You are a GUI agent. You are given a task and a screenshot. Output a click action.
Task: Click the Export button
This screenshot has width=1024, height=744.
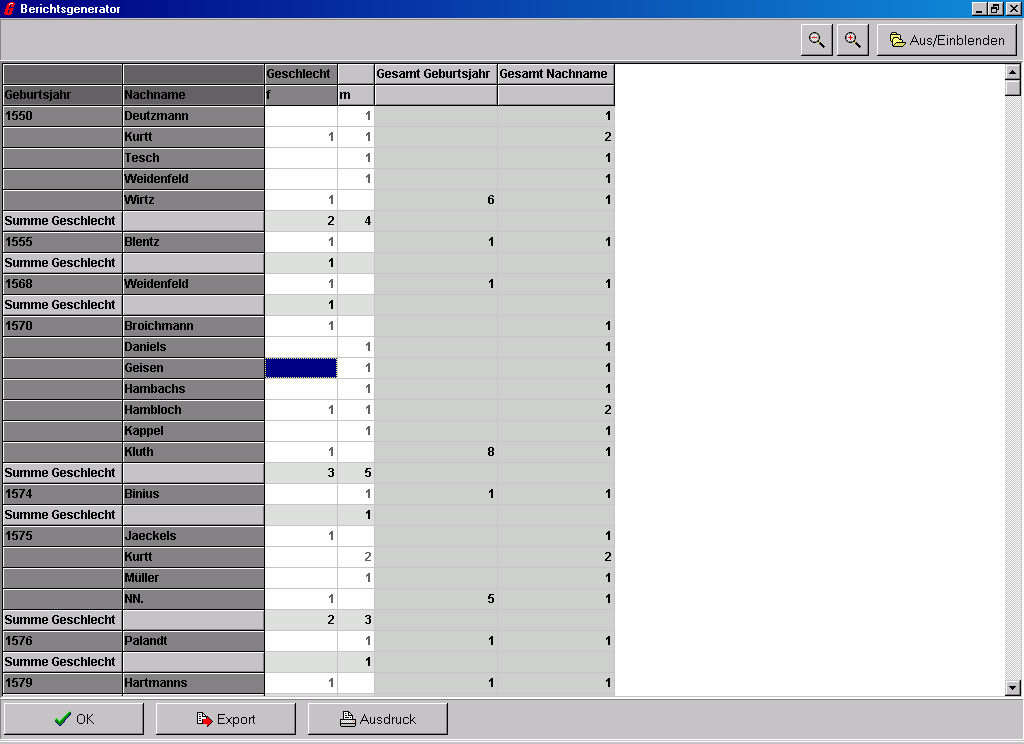point(226,719)
